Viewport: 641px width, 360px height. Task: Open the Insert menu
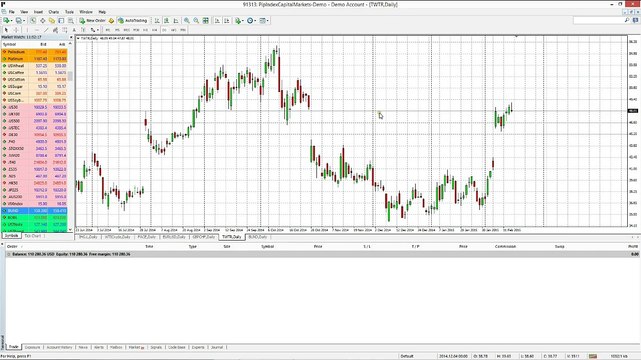click(x=38, y=12)
